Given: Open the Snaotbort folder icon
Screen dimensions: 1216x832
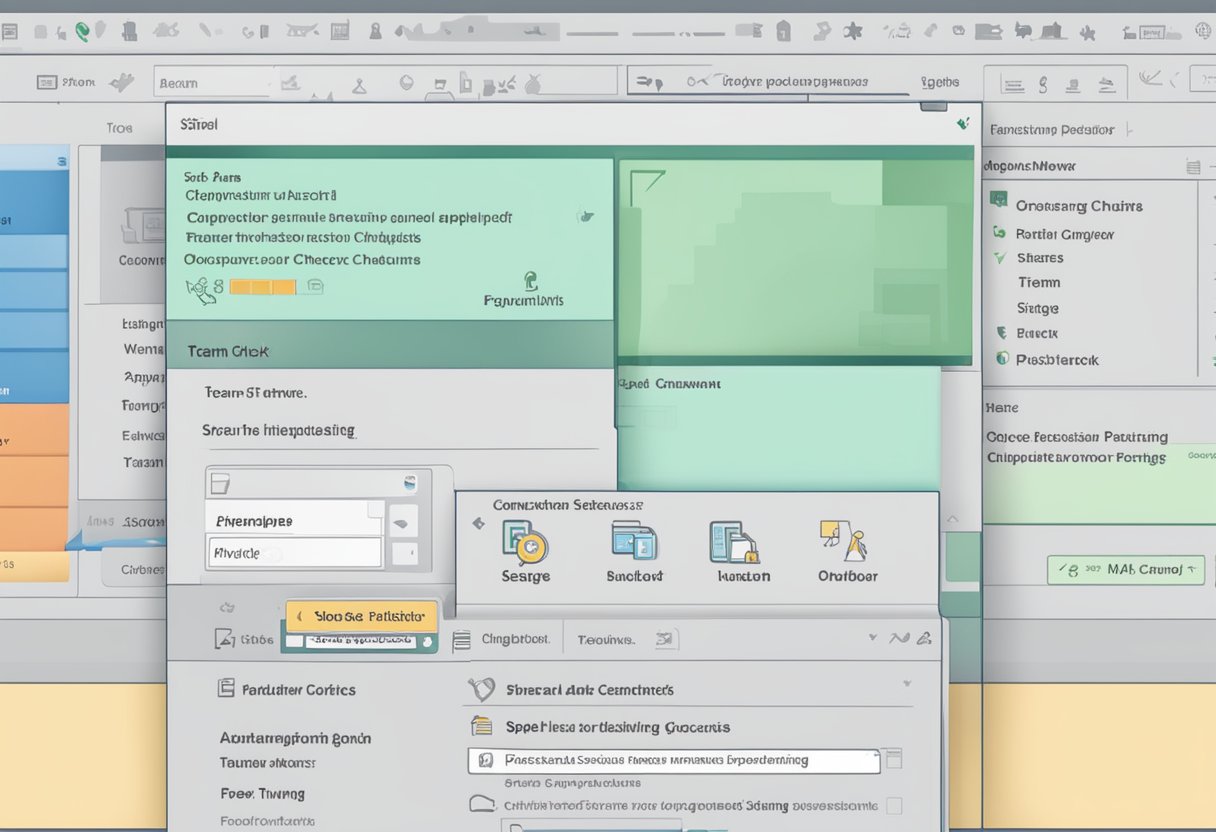Looking at the screenshot, I should click(634, 541).
